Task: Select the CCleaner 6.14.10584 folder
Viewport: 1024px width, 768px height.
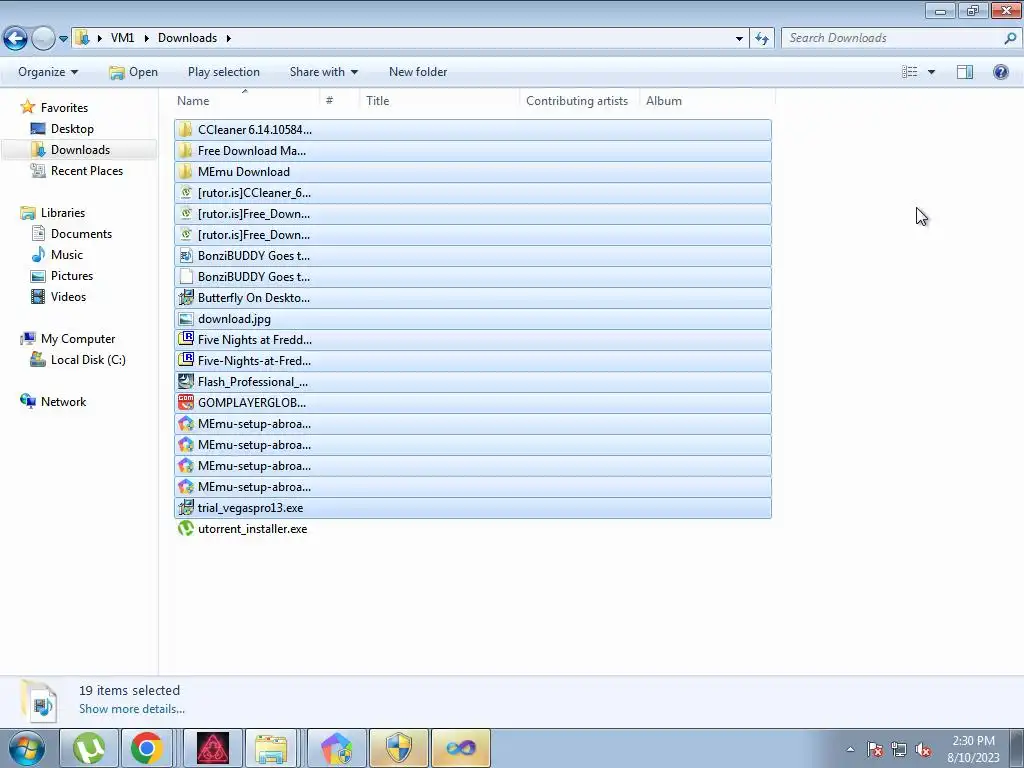Action: click(x=473, y=129)
